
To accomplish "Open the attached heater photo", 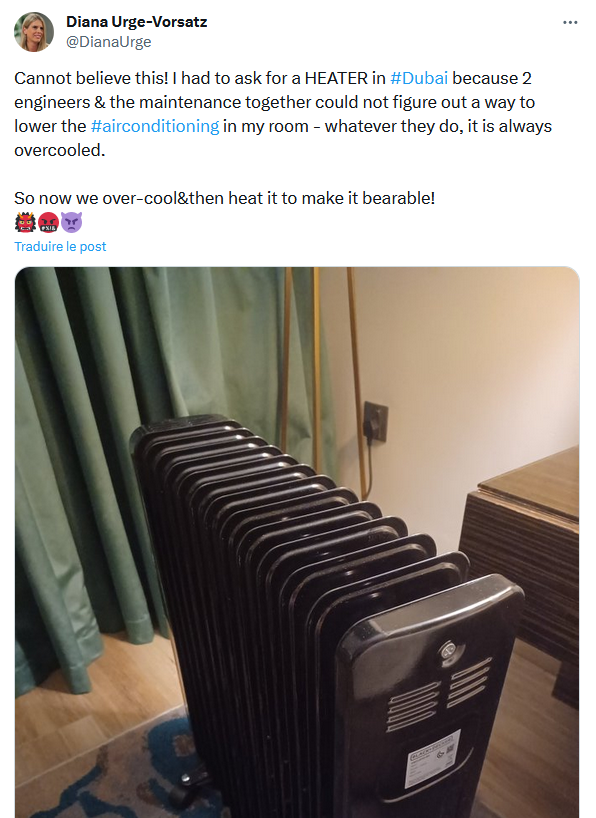I will click(297, 543).
